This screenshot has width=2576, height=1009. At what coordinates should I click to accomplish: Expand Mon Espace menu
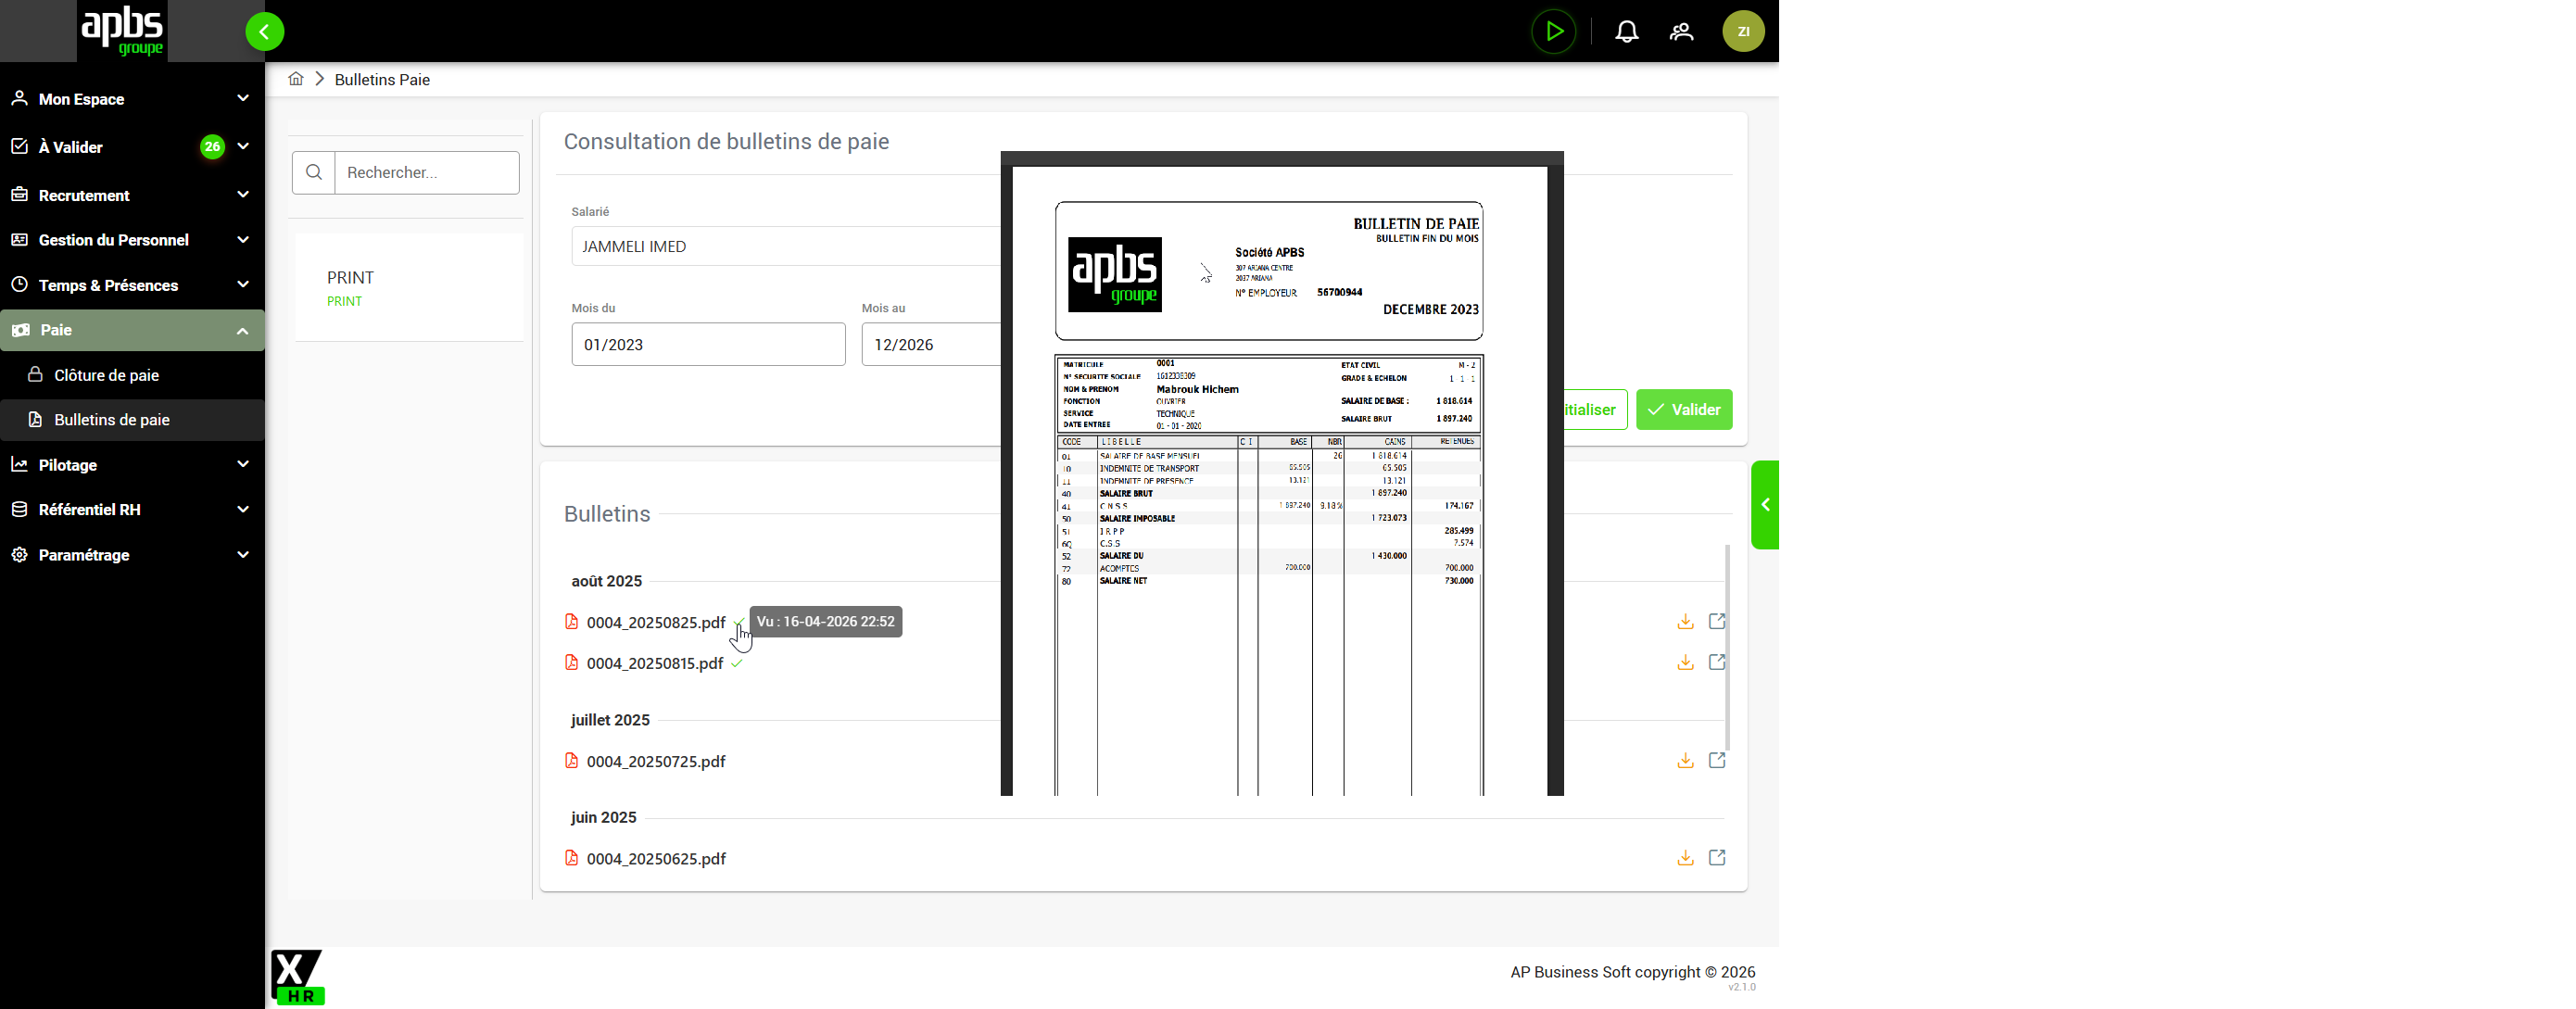pos(132,99)
